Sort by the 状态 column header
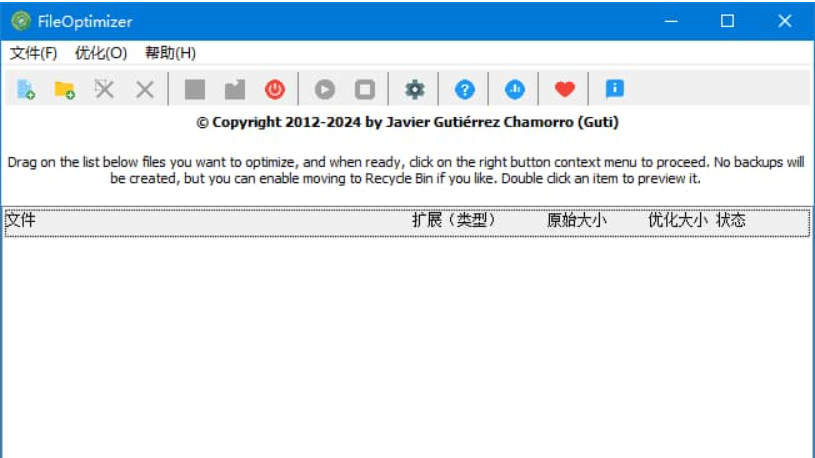815x458 pixels. point(731,220)
